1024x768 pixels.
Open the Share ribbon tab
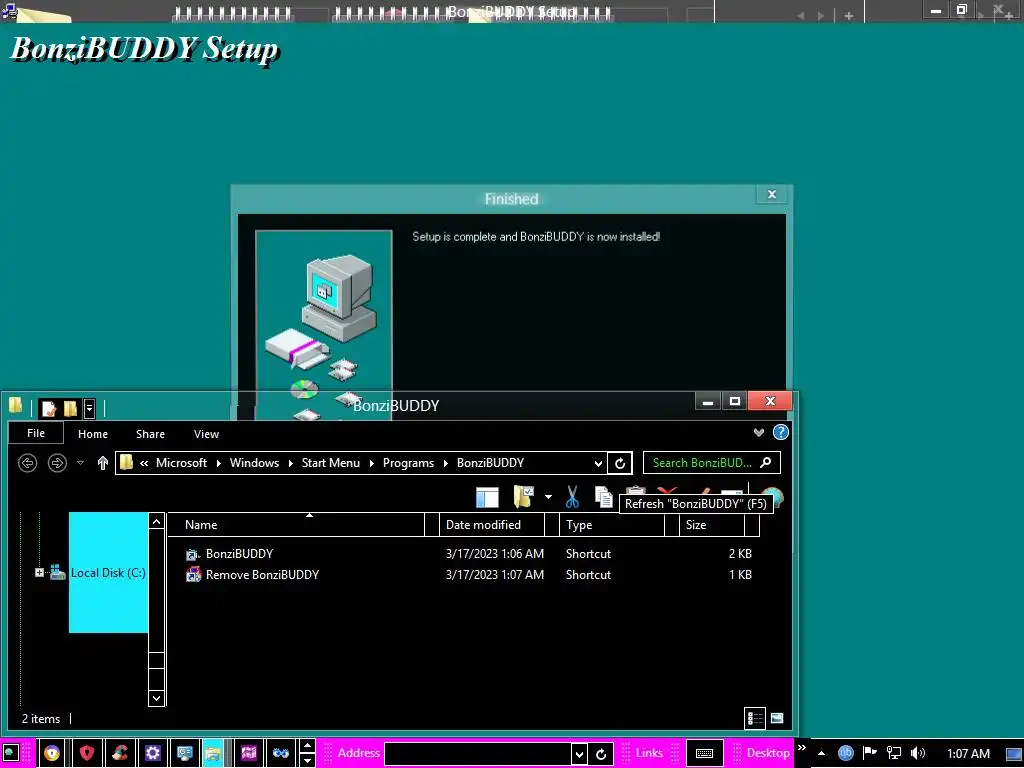[x=150, y=434]
